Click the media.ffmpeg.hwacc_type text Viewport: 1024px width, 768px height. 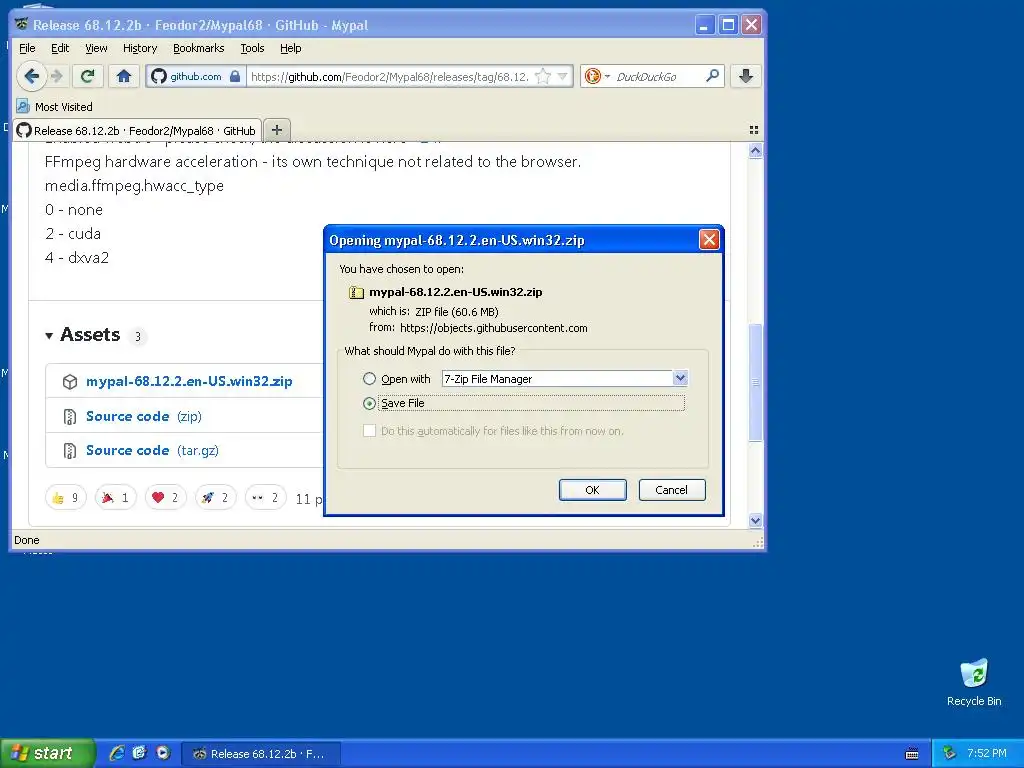coord(135,186)
